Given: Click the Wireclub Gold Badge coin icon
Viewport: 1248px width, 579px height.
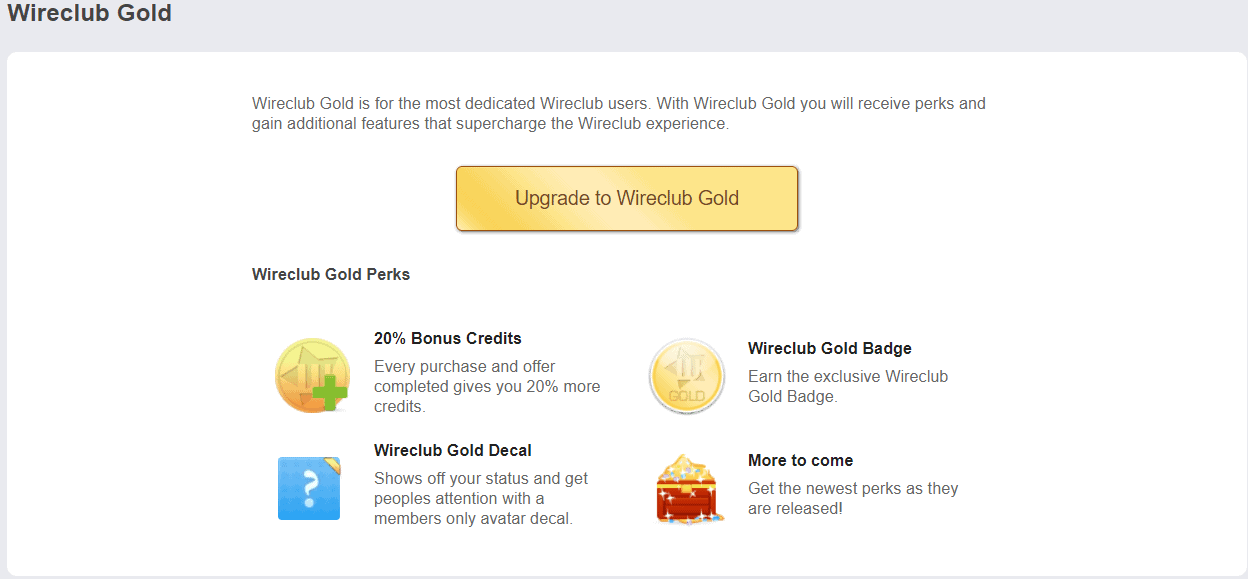Looking at the screenshot, I should click(686, 376).
